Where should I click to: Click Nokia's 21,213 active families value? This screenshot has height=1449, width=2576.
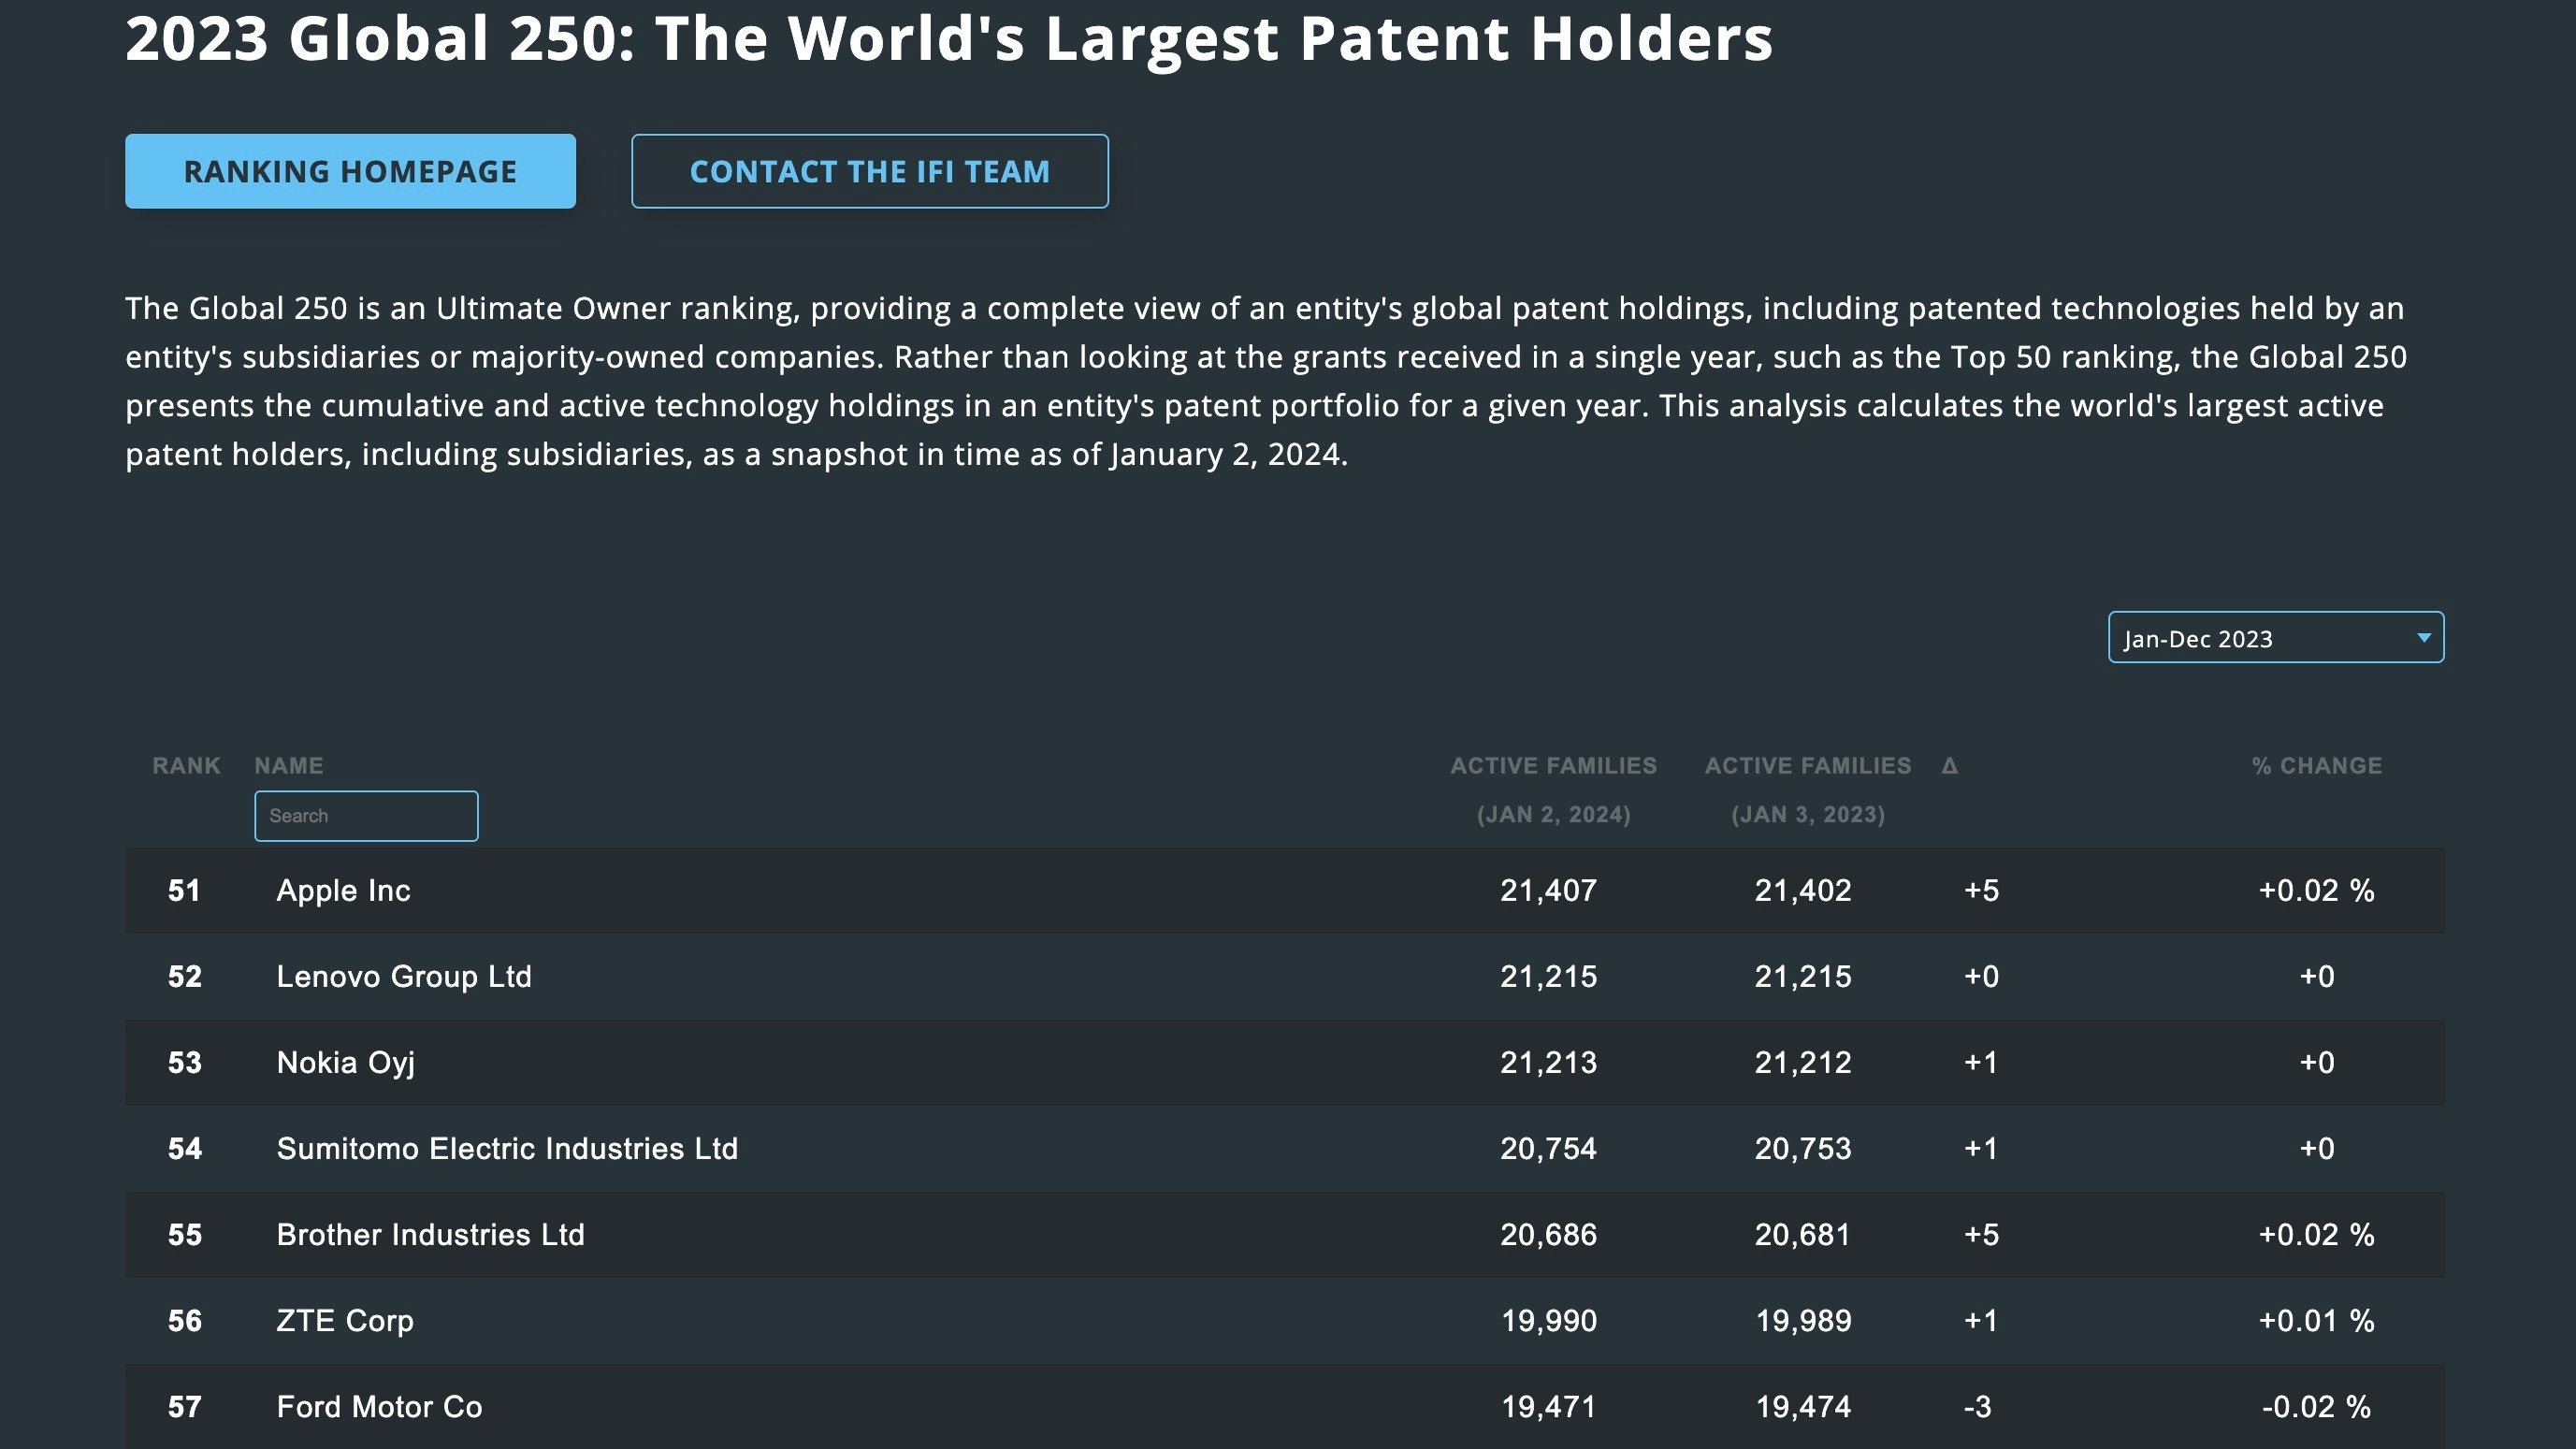(1548, 1062)
